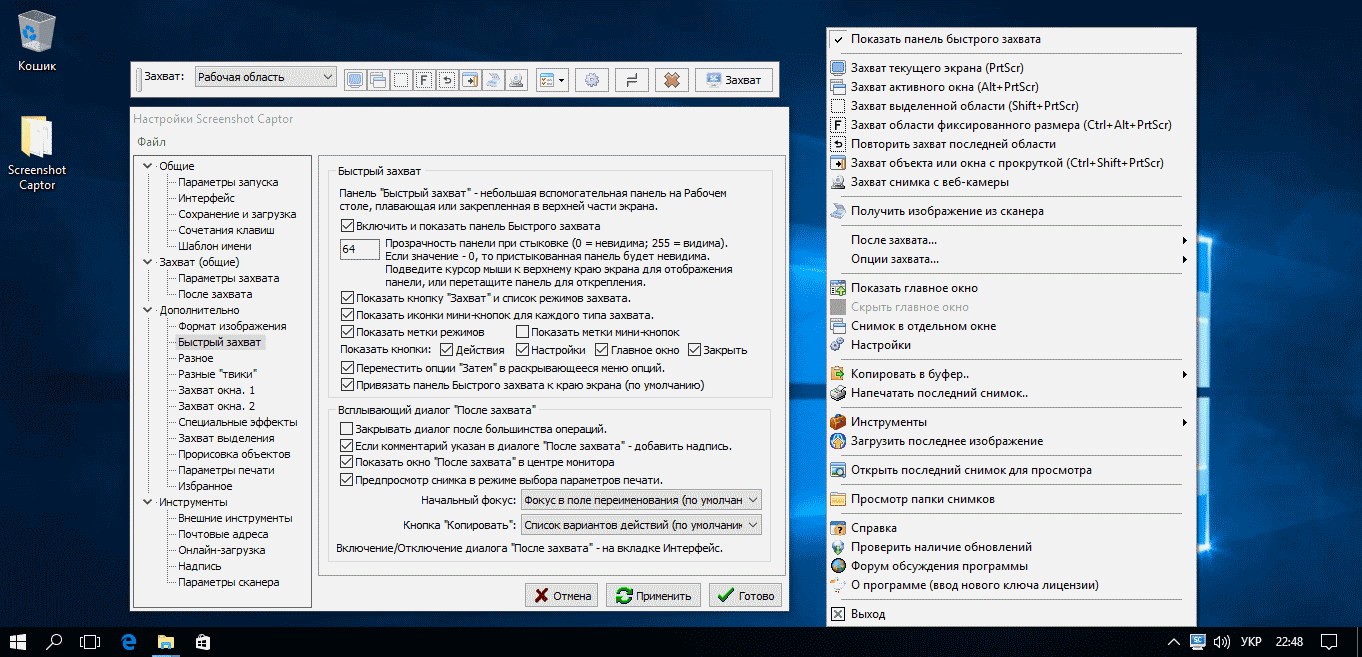This screenshot has width=1362, height=657.
Task: Click the Готово button
Action: point(746,595)
